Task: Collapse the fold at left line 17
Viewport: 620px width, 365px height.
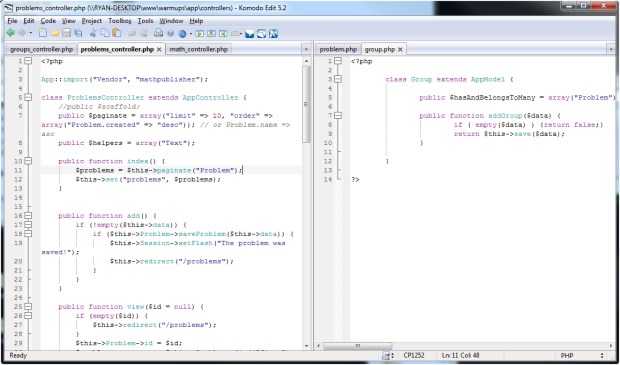Action: coord(28,225)
